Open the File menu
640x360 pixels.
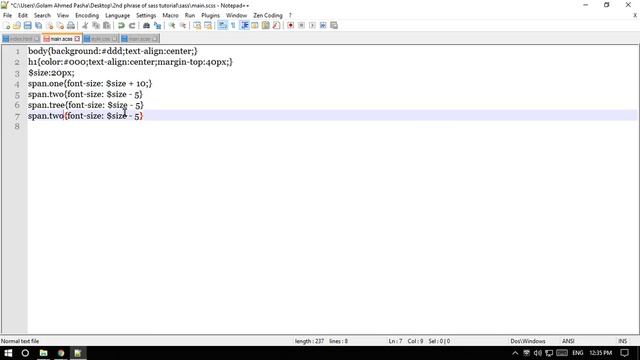pos(7,15)
